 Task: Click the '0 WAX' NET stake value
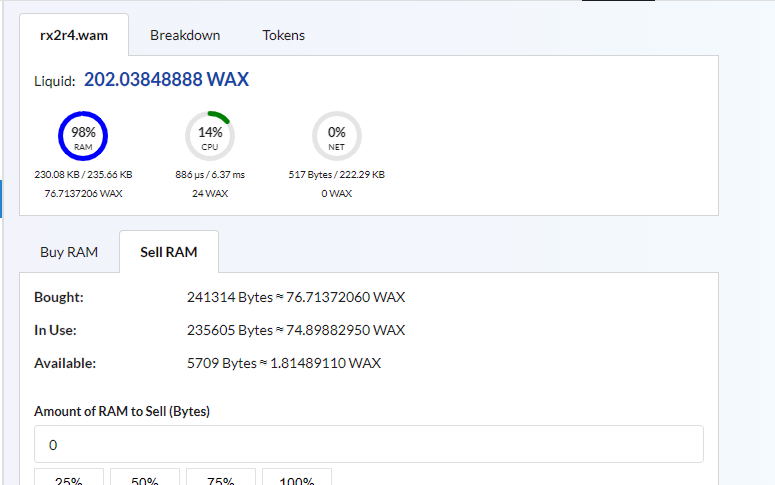click(x=337, y=194)
